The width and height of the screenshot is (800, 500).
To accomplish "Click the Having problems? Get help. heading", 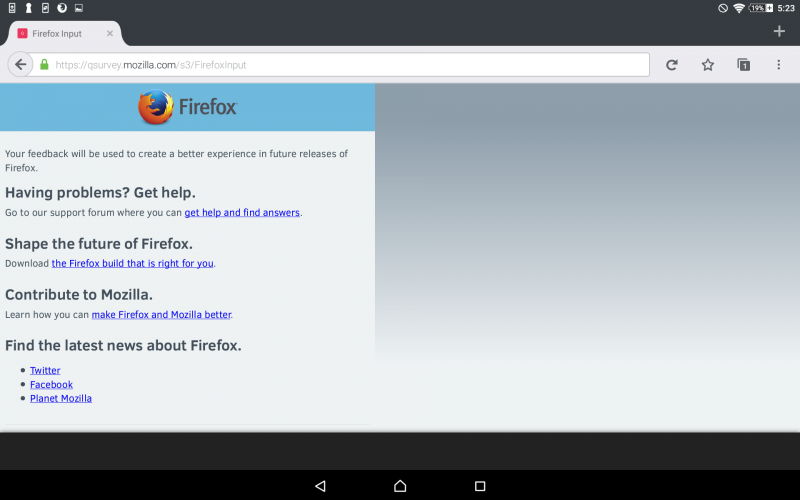I will (101, 192).
